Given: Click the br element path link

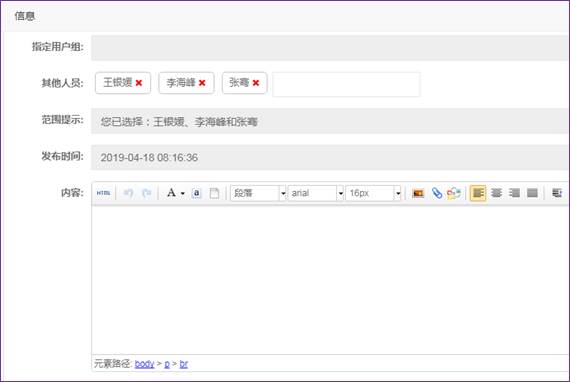Looking at the screenshot, I should [x=184, y=363].
